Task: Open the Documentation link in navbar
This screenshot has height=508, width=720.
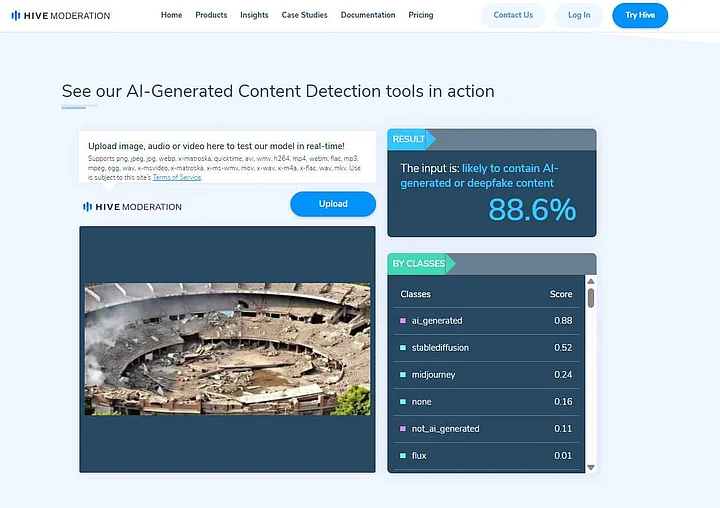Action: tap(367, 15)
